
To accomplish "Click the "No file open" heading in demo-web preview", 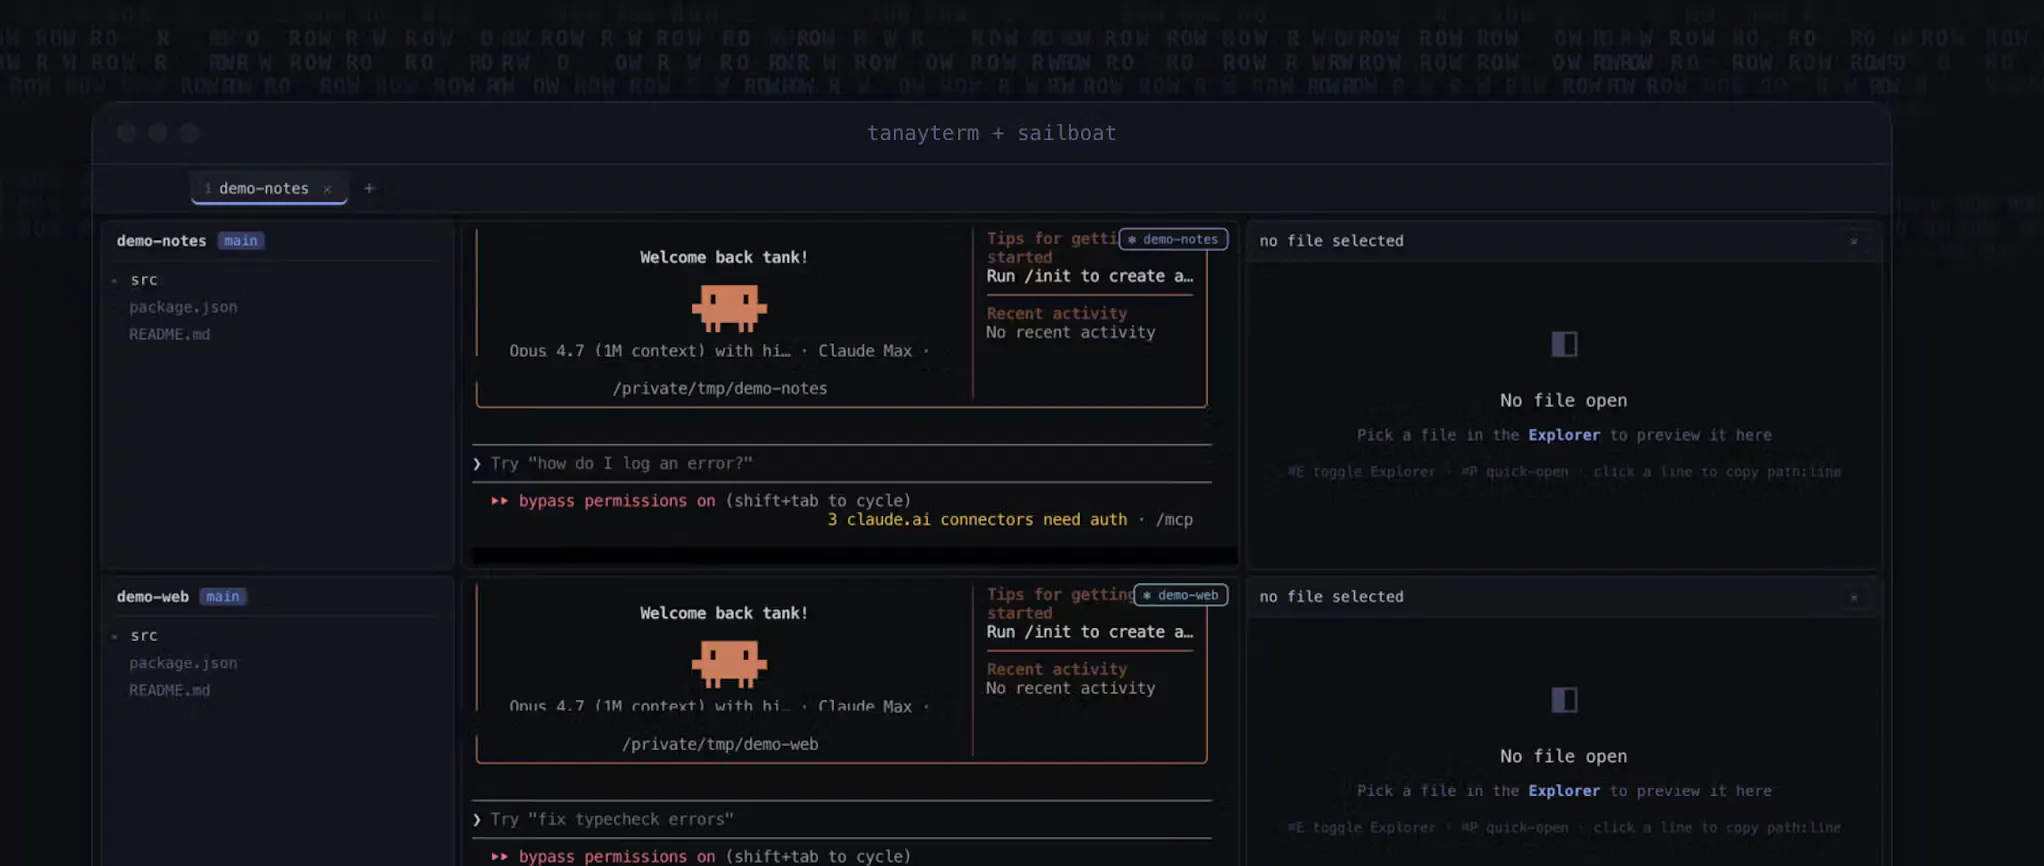I will tap(1563, 757).
